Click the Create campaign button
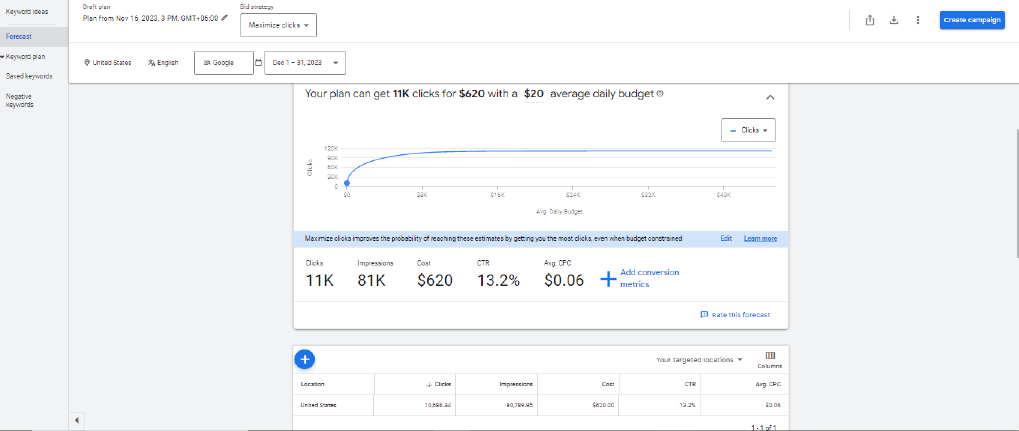1019x431 pixels. click(972, 20)
